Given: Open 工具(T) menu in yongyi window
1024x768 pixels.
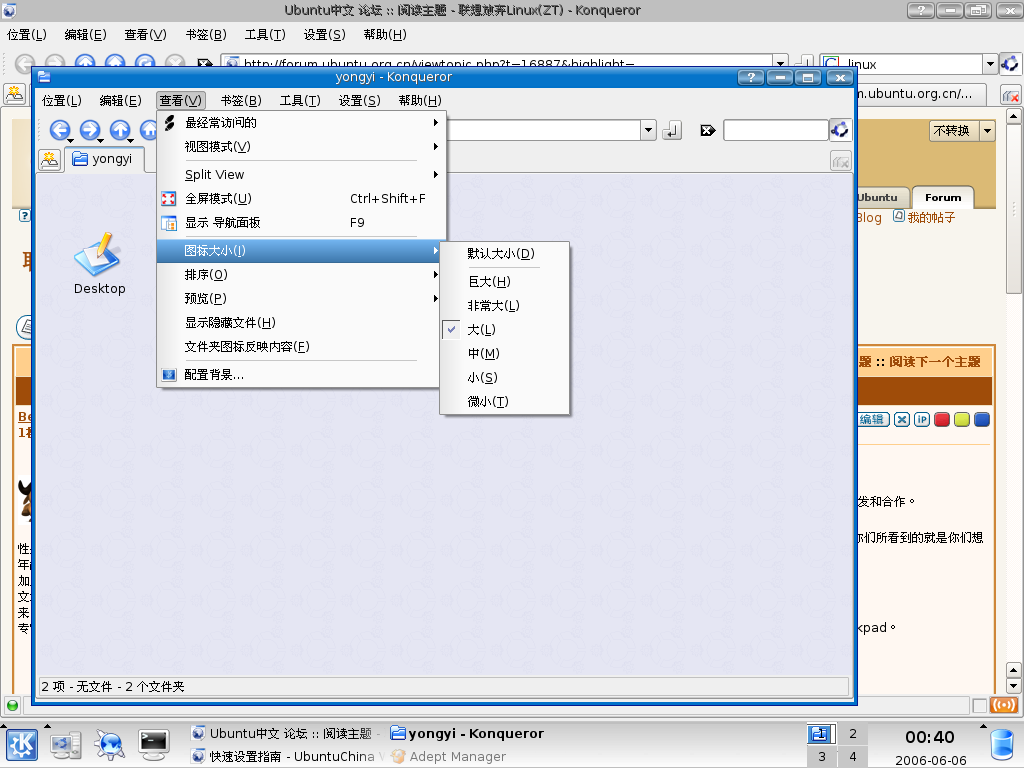Looking at the screenshot, I should click(300, 101).
